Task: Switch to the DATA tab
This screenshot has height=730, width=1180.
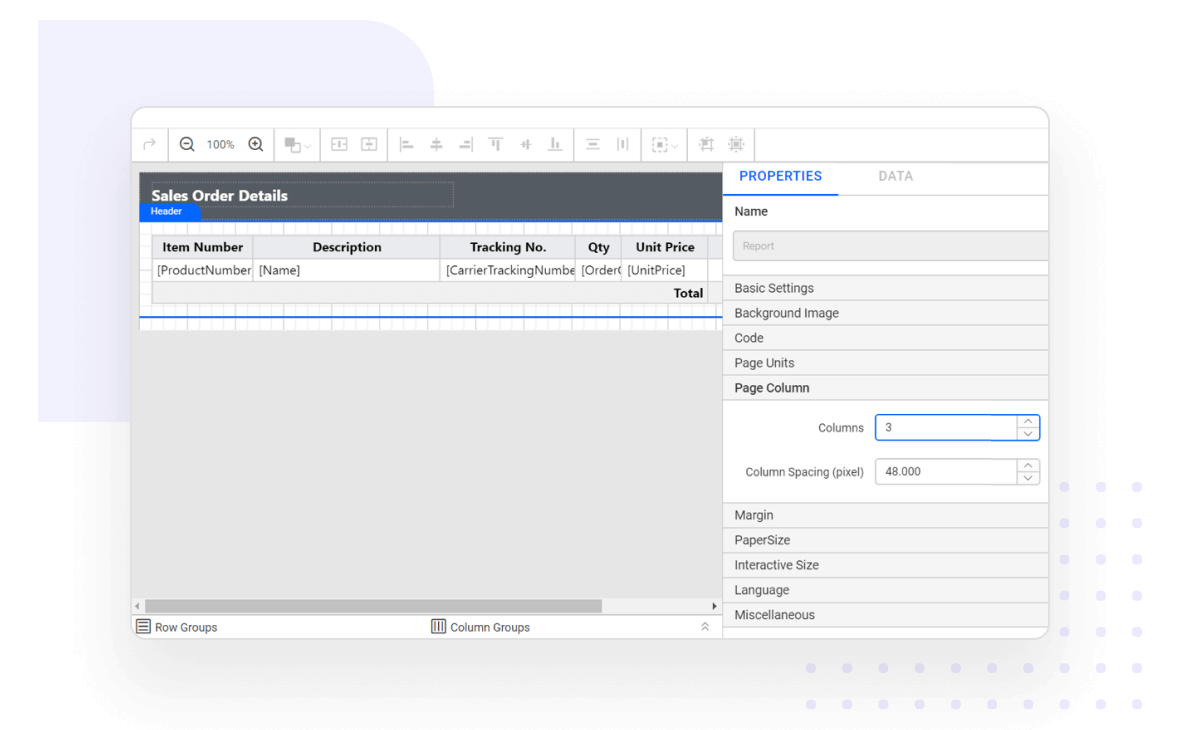Action: coord(896,176)
